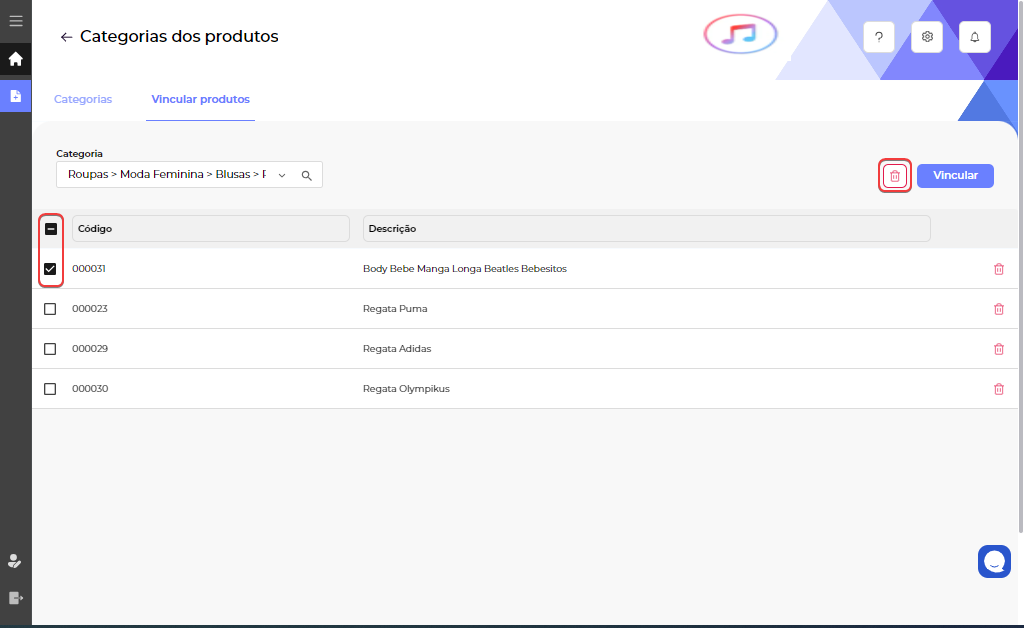
Task: Uncheck the 000031 product checkbox
Action: pos(50,269)
